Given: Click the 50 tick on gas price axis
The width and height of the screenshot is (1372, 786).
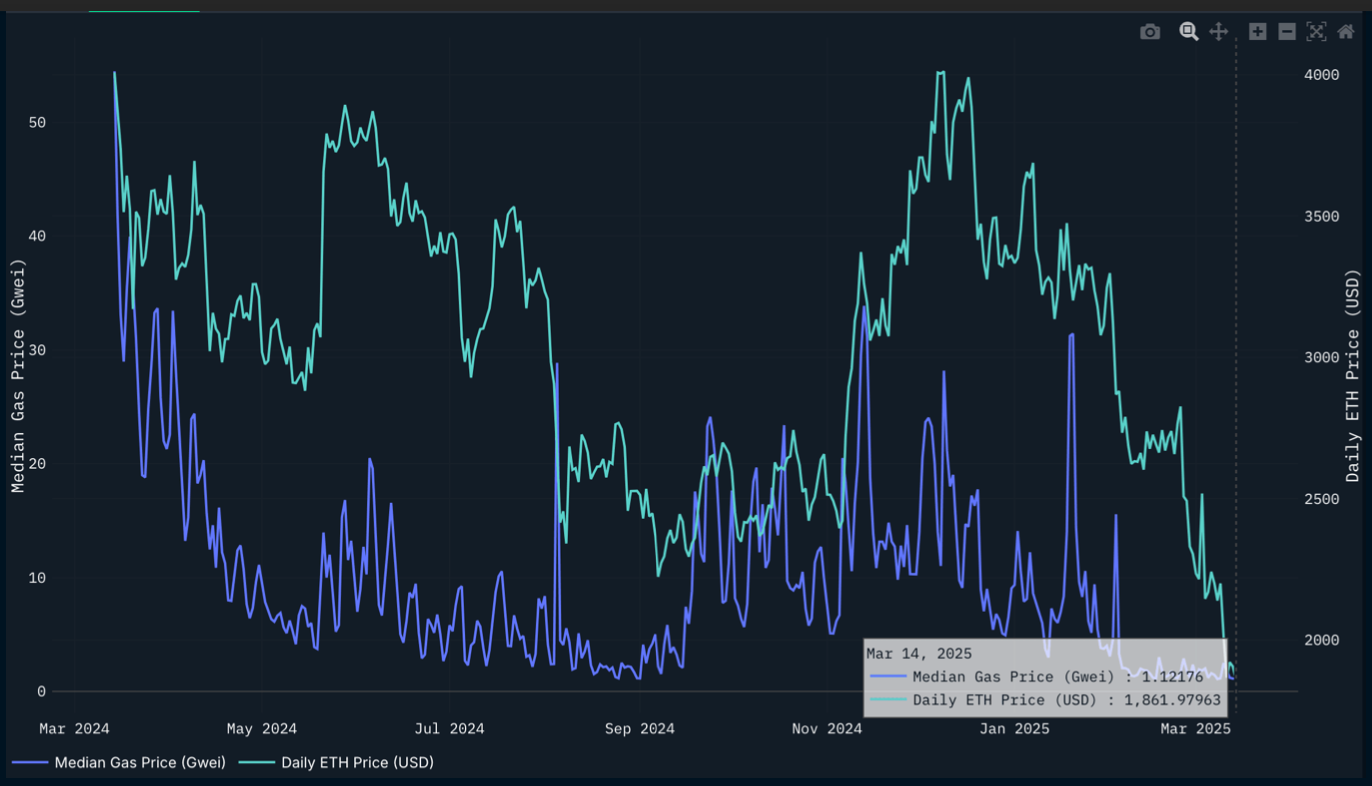Looking at the screenshot, I should pos(37,123).
